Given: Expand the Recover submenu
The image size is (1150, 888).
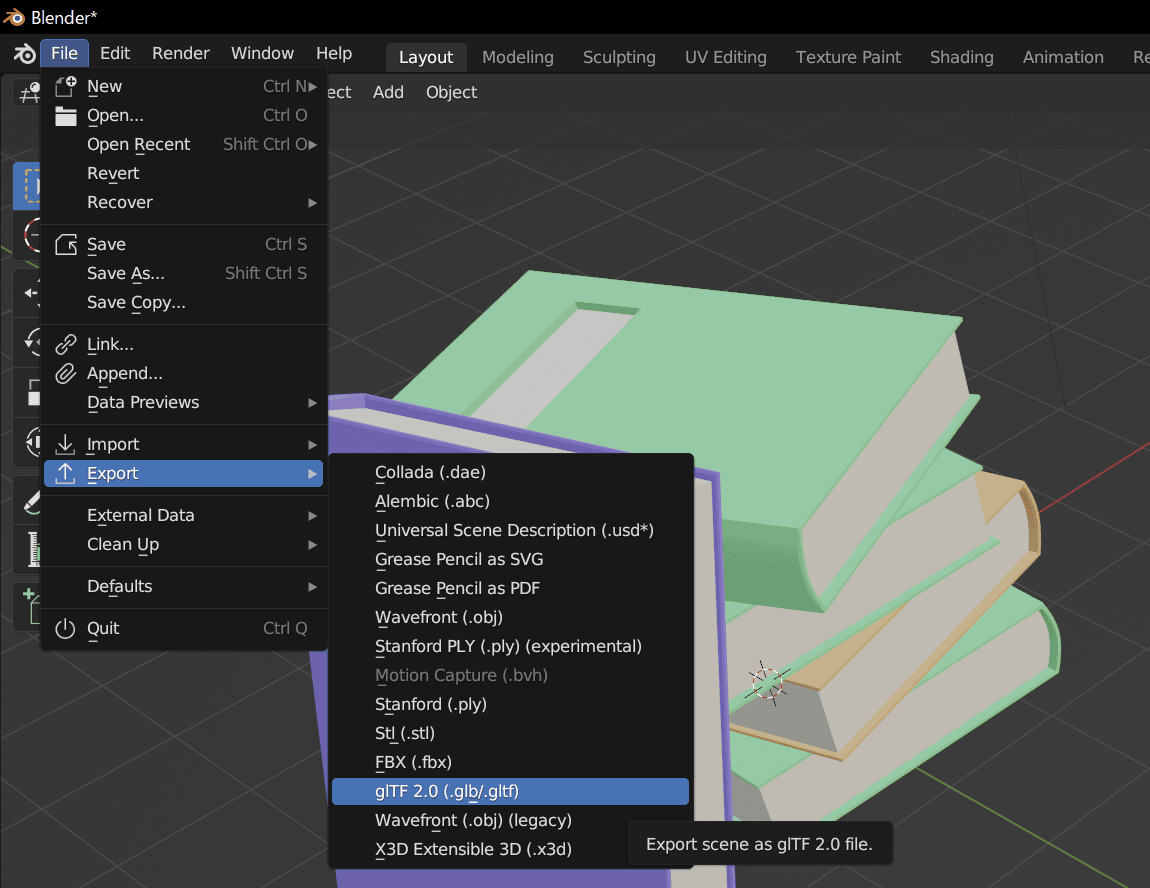Looking at the screenshot, I should tap(183, 202).
